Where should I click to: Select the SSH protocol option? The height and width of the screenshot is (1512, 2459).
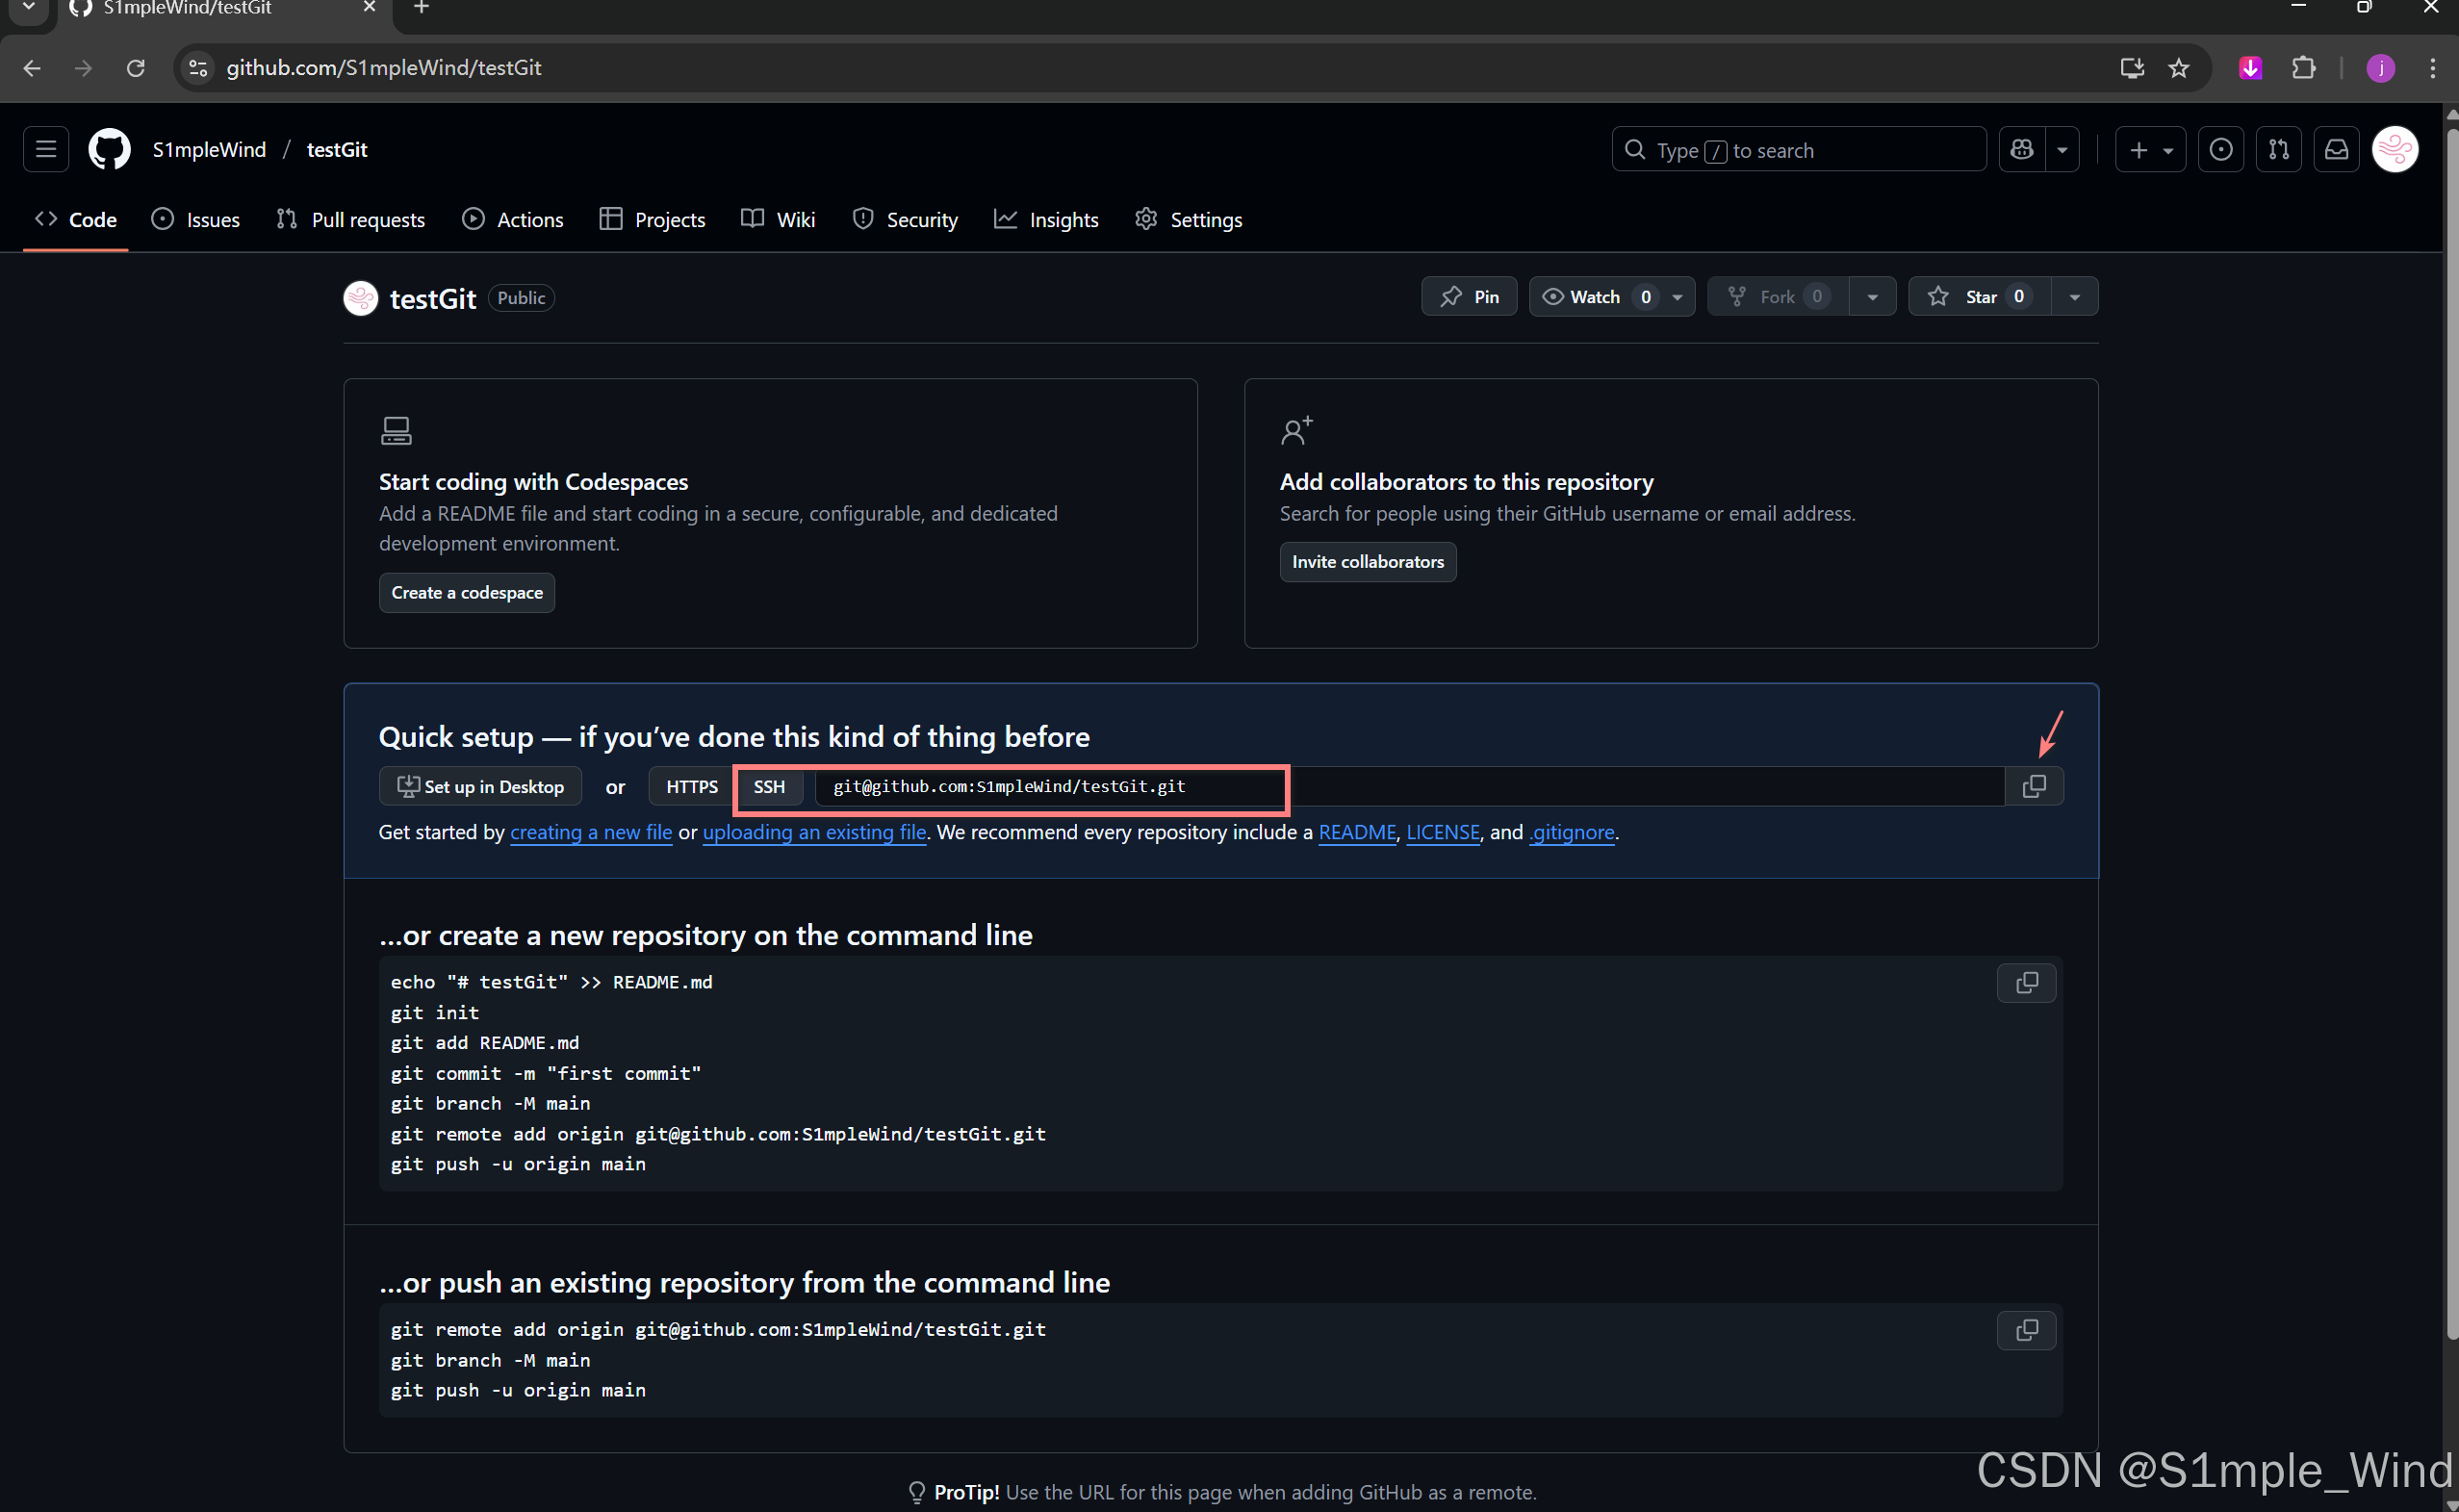pos(769,786)
